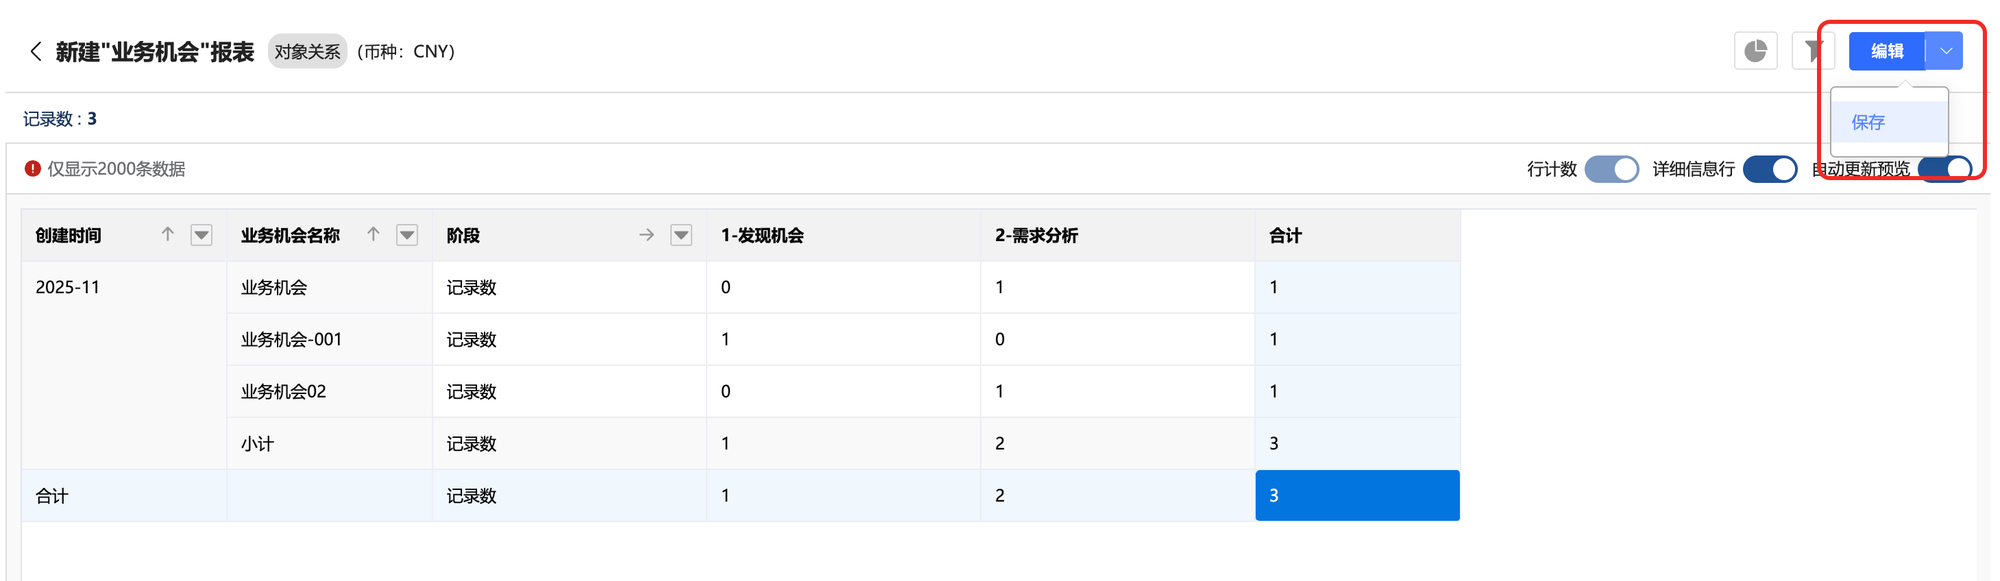
Task: Click the 2025-11 date group cell
Action: [x=68, y=288]
